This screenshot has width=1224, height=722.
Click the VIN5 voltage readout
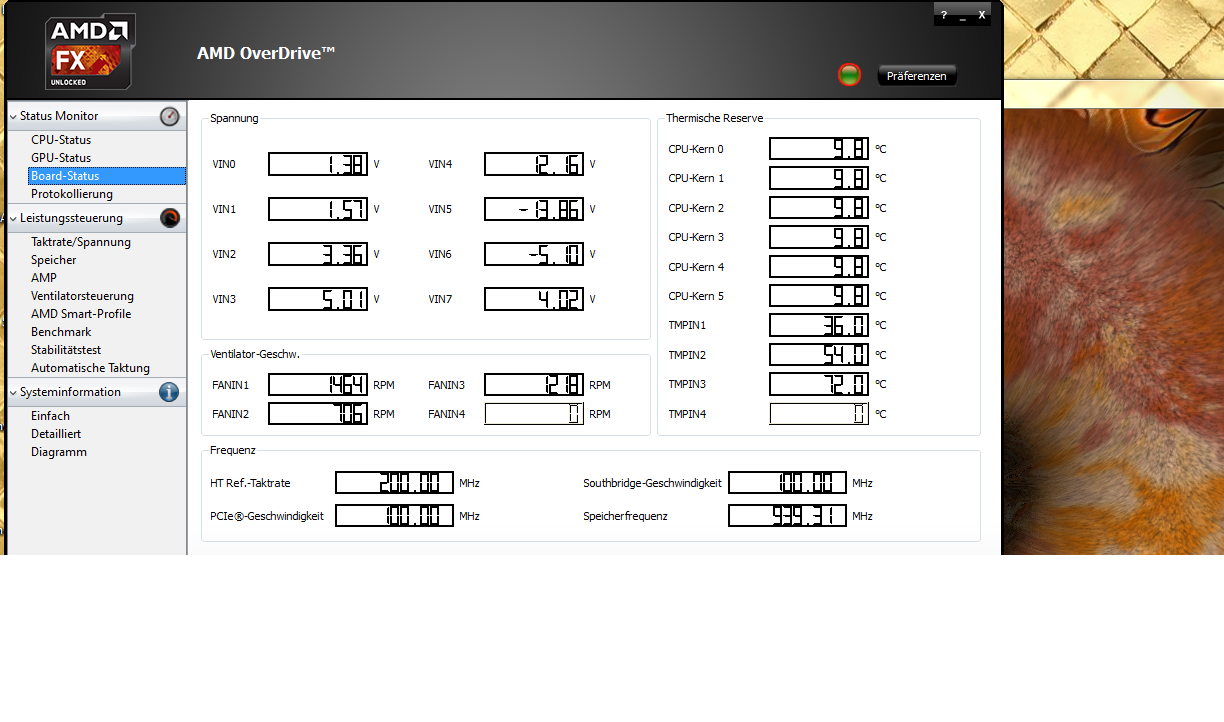[x=534, y=209]
